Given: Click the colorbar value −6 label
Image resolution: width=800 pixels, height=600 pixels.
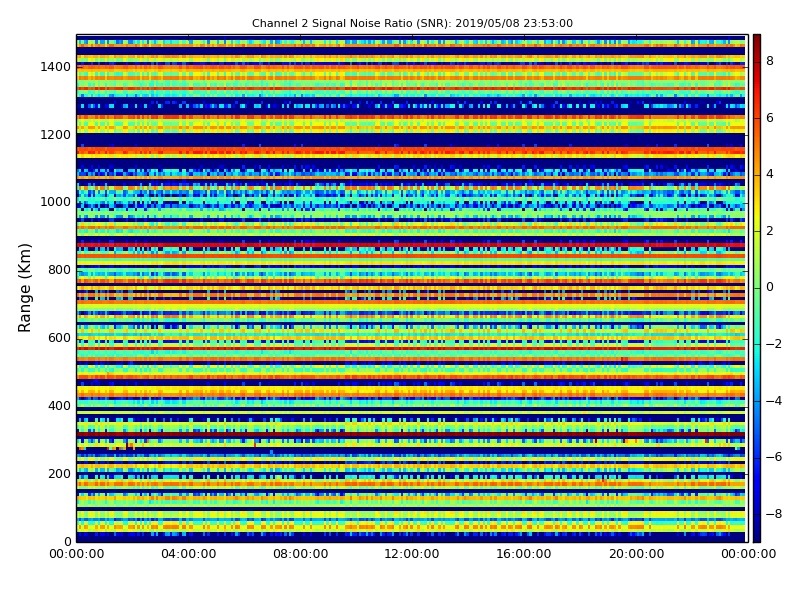Looking at the screenshot, I should [x=774, y=457].
